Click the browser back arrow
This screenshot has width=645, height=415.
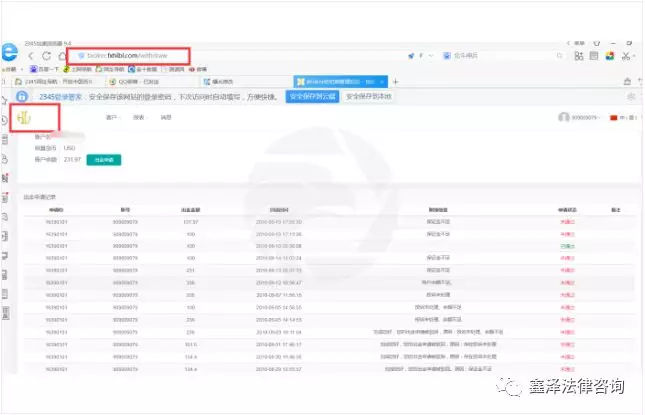pyautogui.click(x=31, y=56)
